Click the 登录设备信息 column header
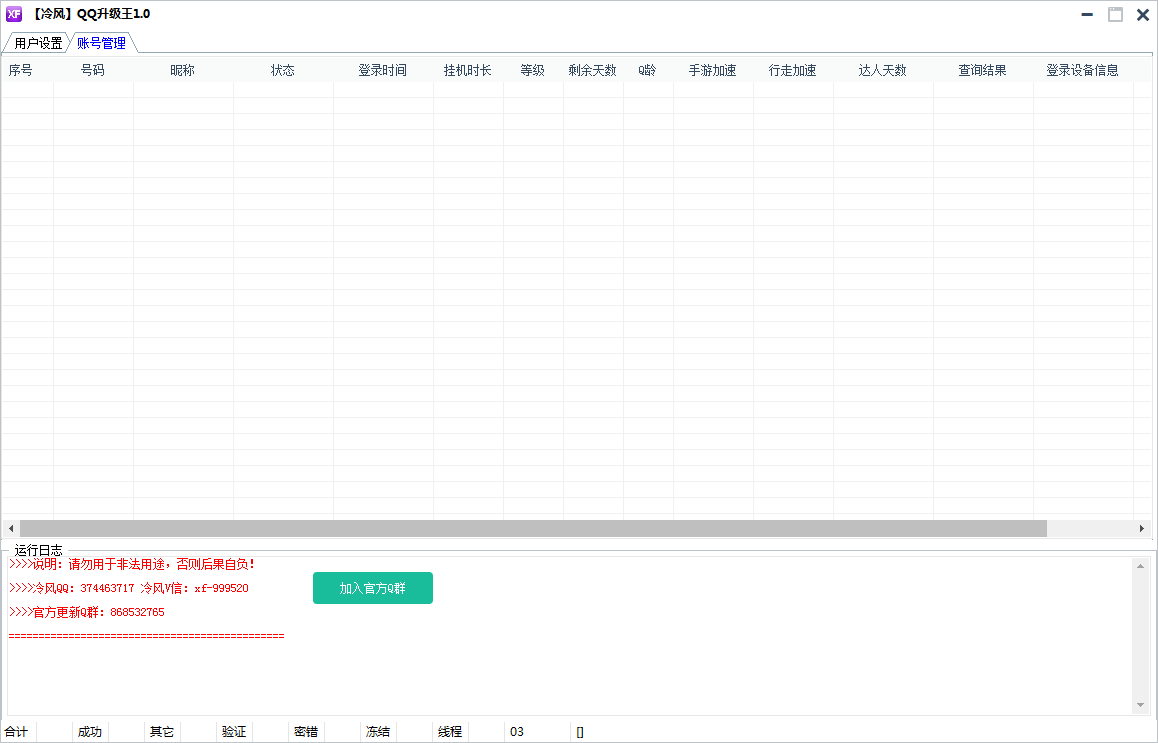Image resolution: width=1158 pixels, height=743 pixels. 1082,70
